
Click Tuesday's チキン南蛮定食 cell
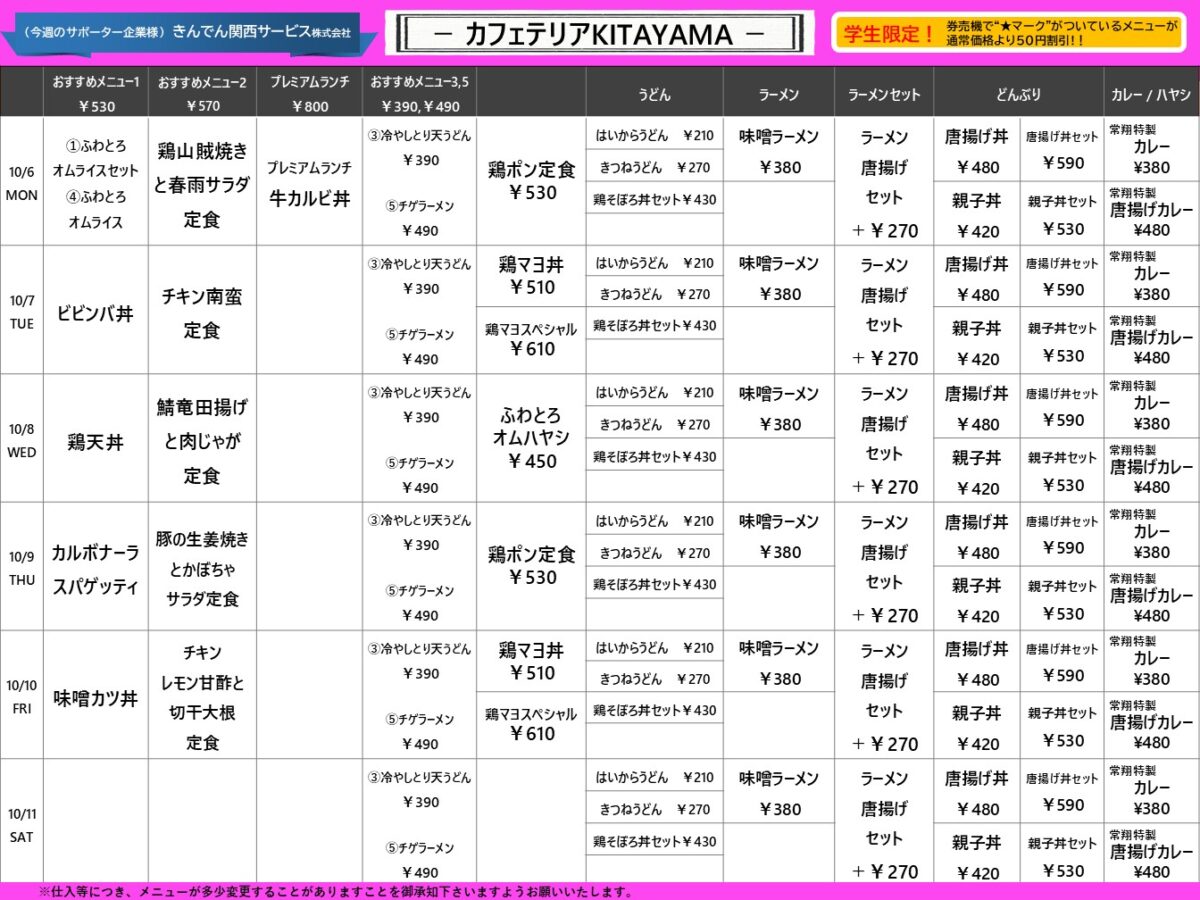pyautogui.click(x=202, y=314)
